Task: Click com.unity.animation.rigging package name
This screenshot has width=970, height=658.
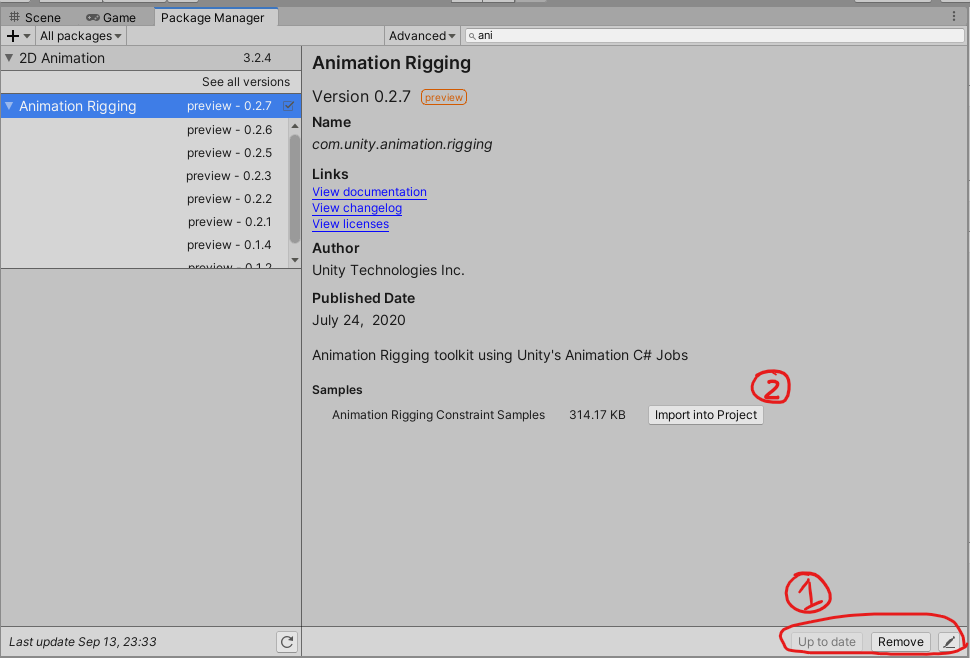Action: pos(402,144)
